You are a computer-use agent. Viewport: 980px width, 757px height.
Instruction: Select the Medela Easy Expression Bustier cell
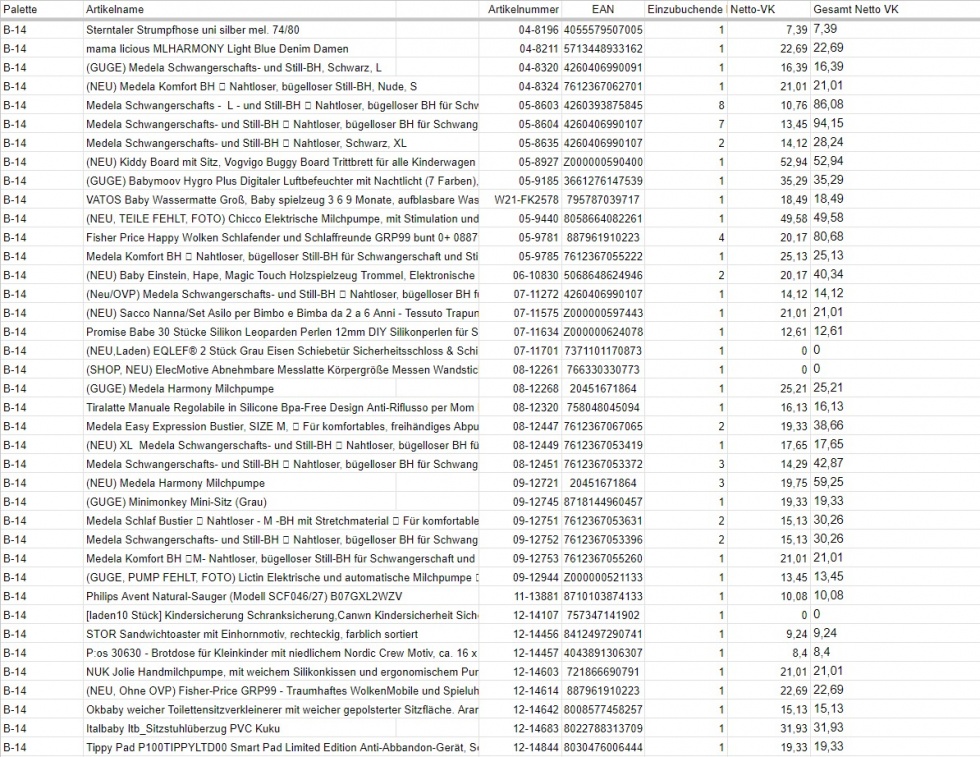pos(281,426)
